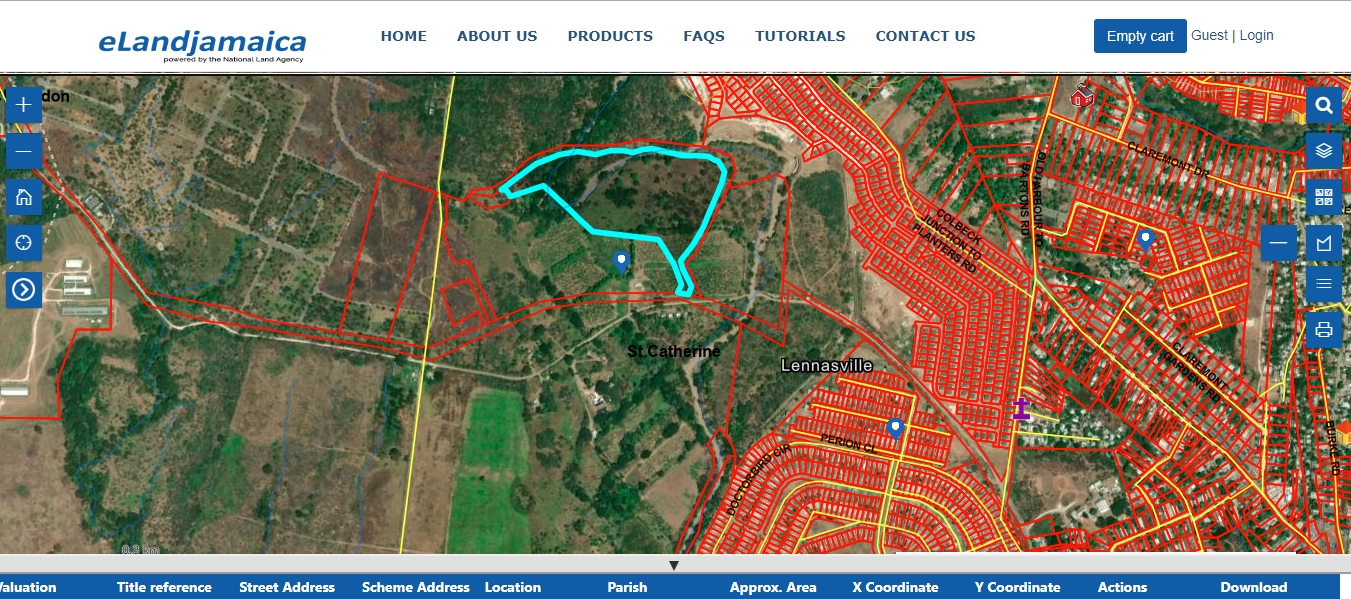Select the blue marker inside the cyan parcel
This screenshot has height=599, width=1351.
click(x=621, y=261)
